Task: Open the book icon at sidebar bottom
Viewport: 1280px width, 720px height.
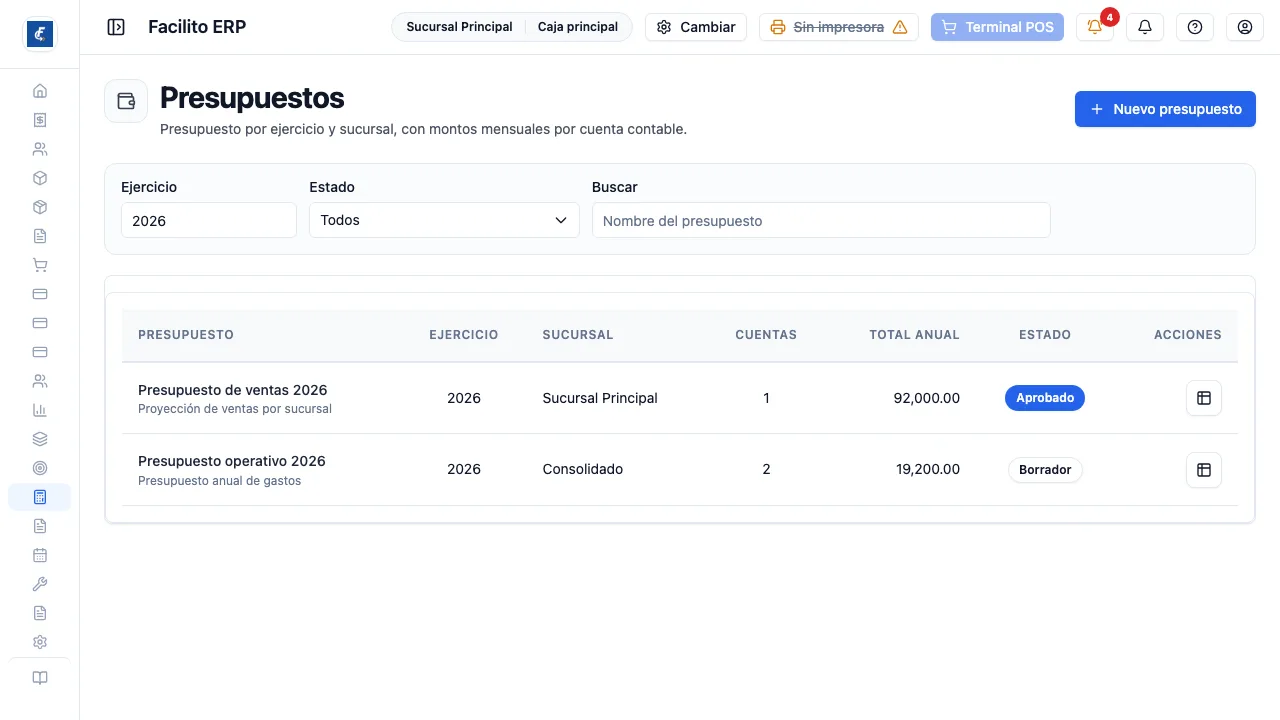Action: tap(40, 678)
